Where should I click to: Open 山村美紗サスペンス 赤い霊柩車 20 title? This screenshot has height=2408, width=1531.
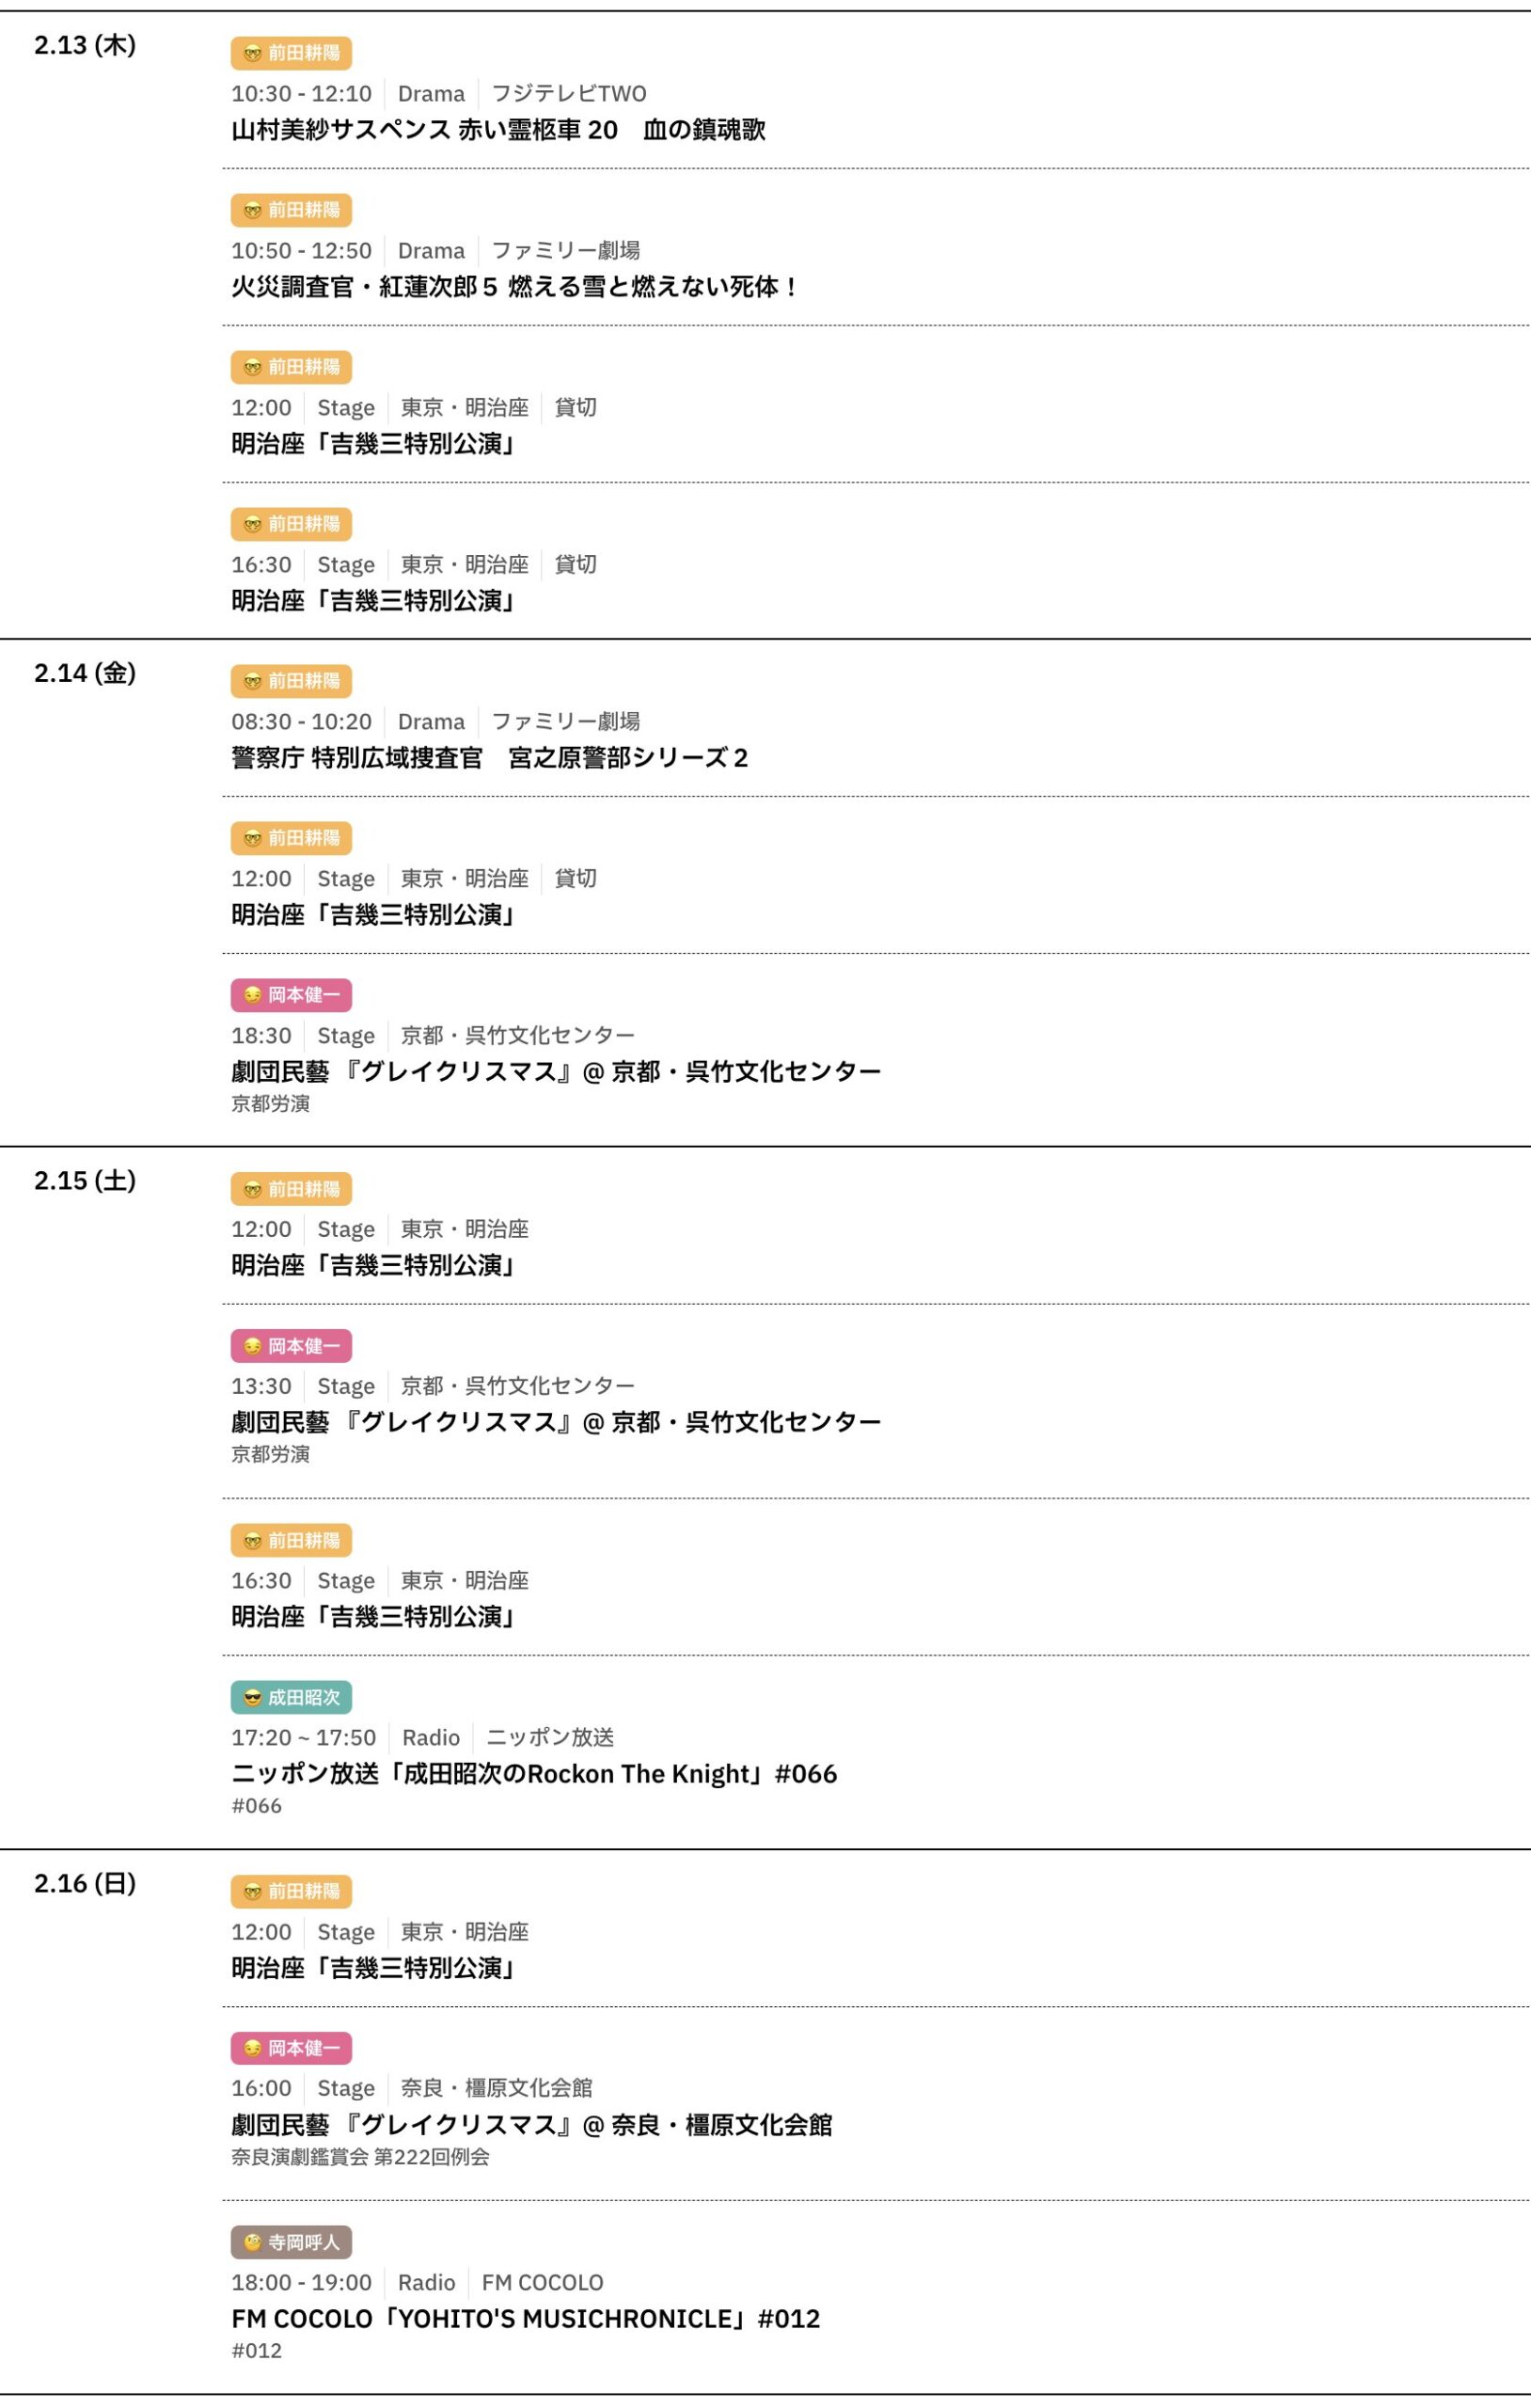point(498,130)
